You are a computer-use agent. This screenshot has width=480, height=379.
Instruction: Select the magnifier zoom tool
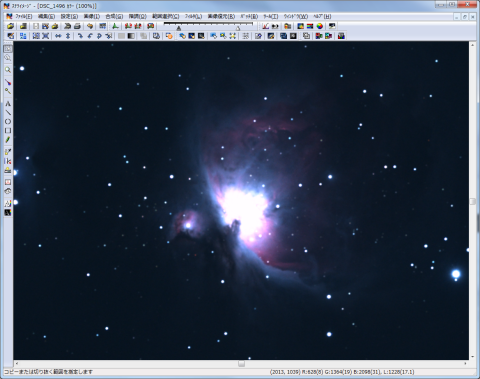pyautogui.click(x=8, y=70)
